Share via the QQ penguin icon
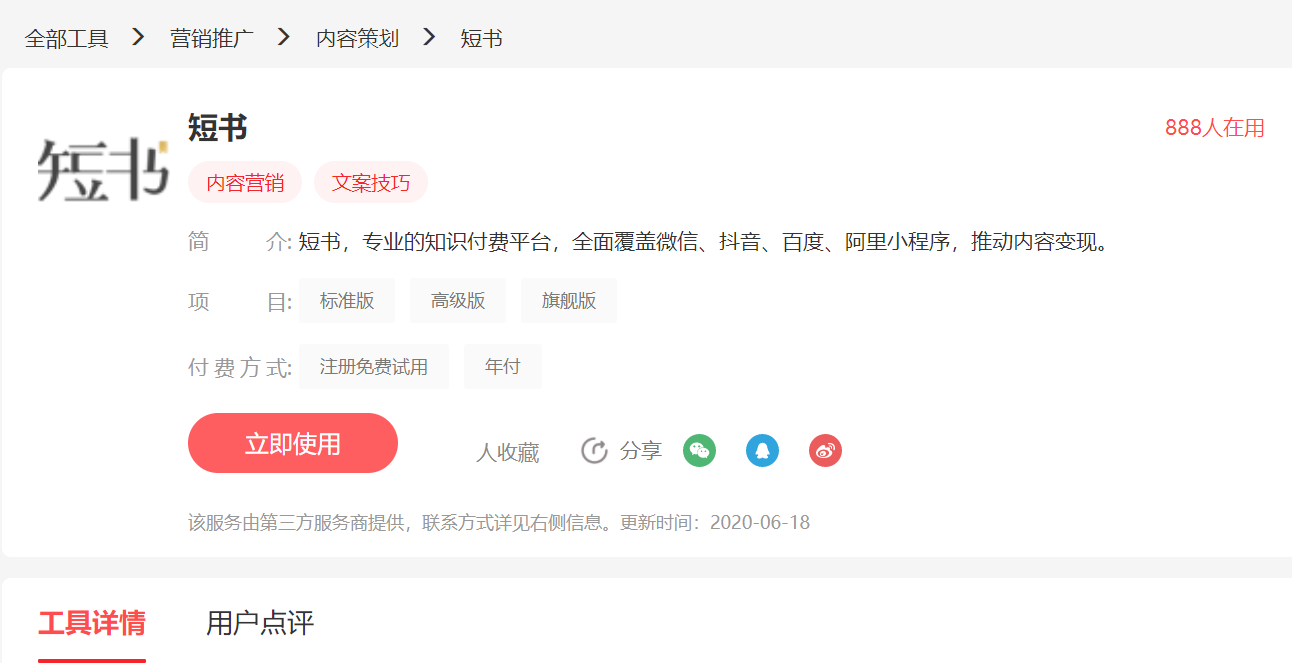This screenshot has height=663, width=1292. [762, 450]
